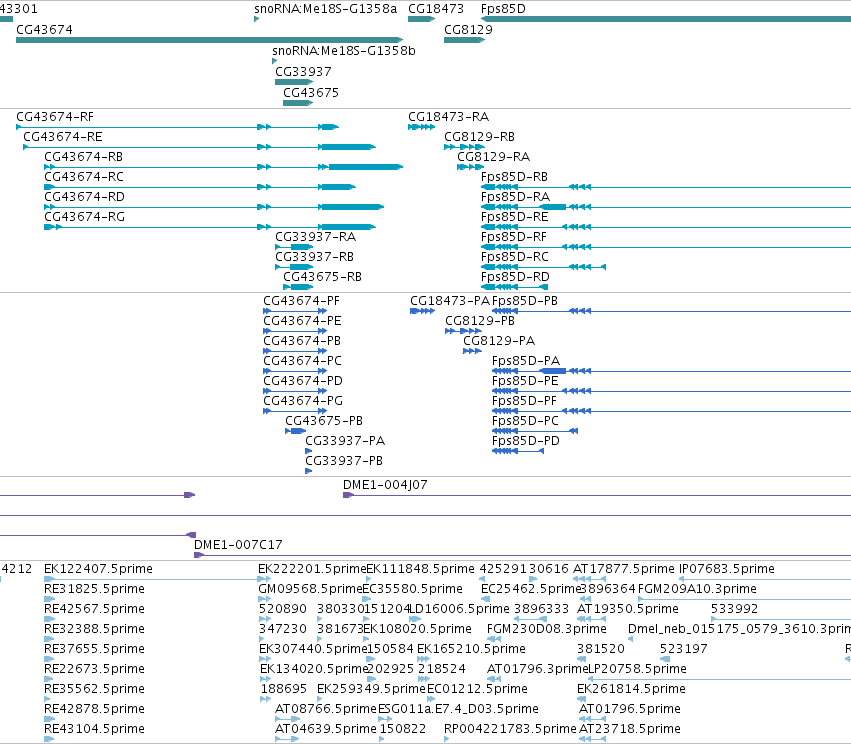The height and width of the screenshot is (744, 851).
Task: Click the teal Fps85D gene bar
Action: pos(666,19)
